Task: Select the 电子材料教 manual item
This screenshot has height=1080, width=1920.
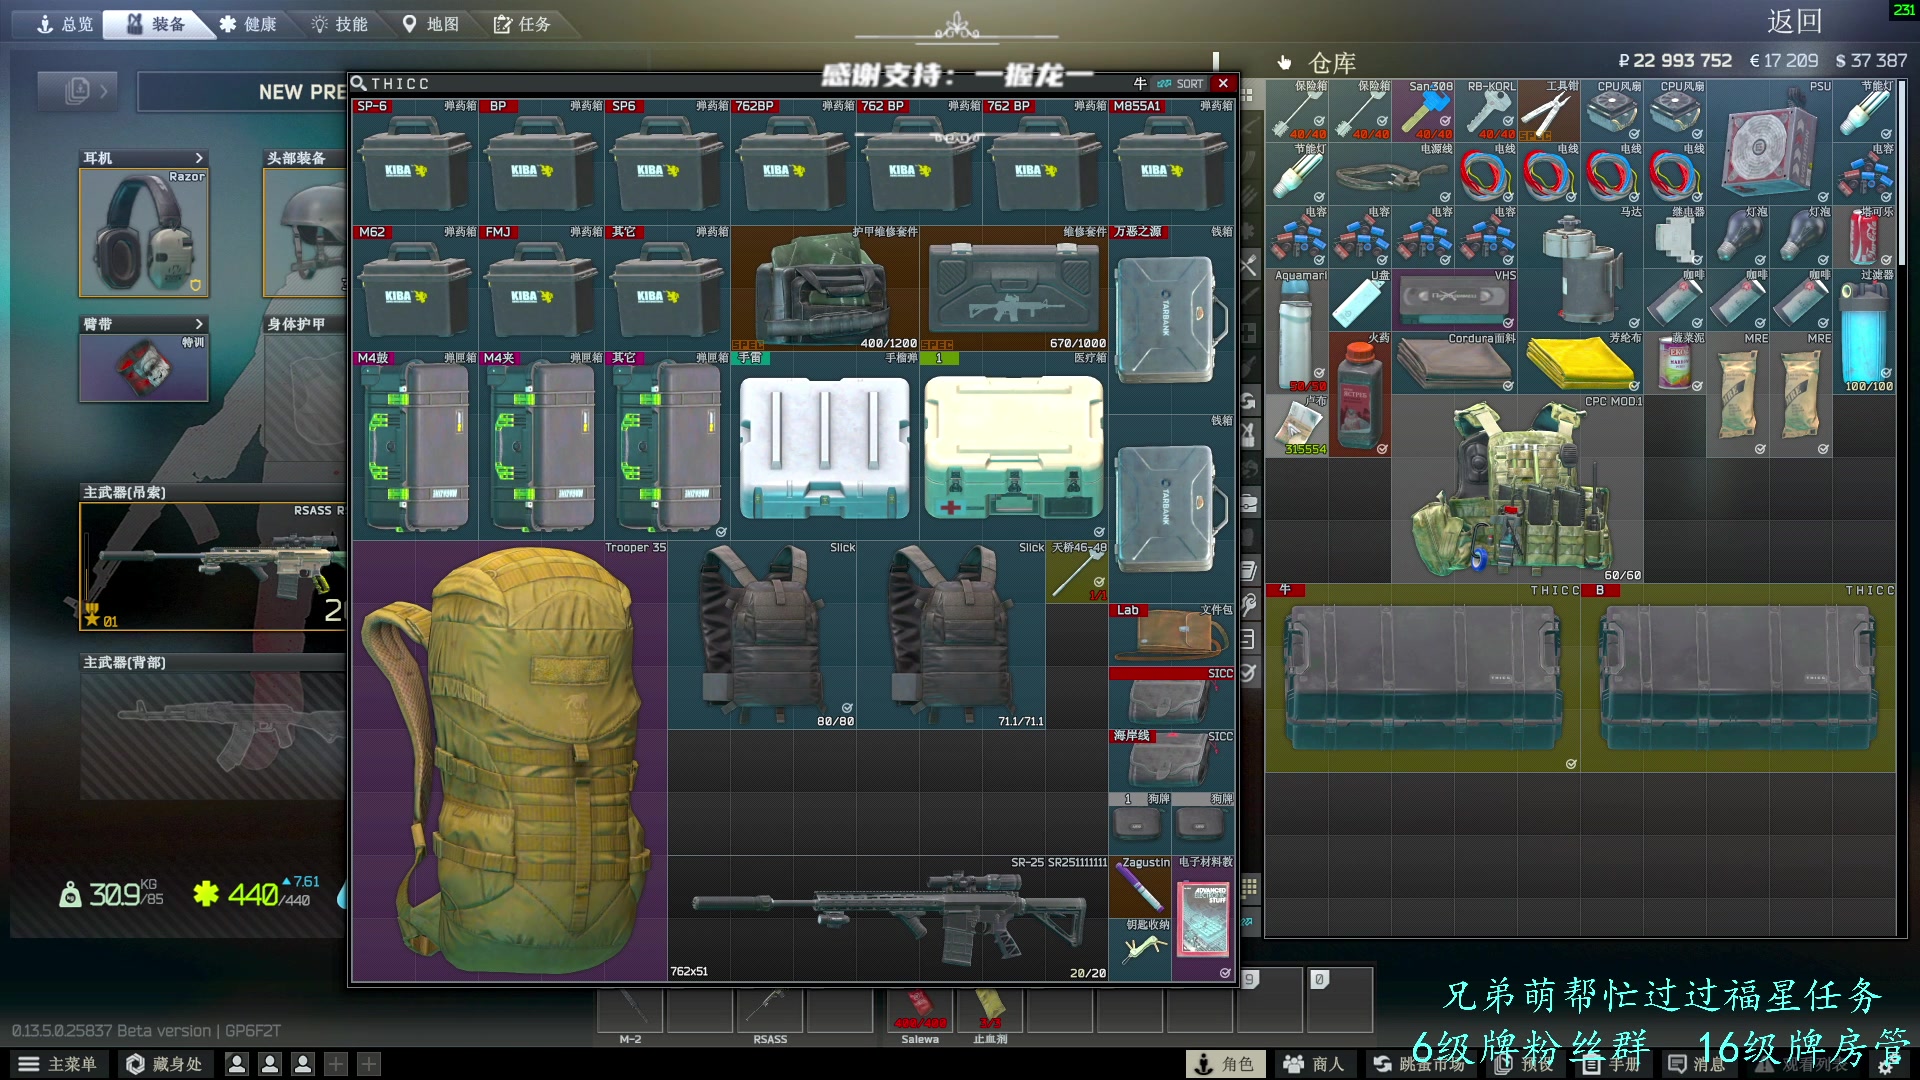Action: click(x=1204, y=917)
